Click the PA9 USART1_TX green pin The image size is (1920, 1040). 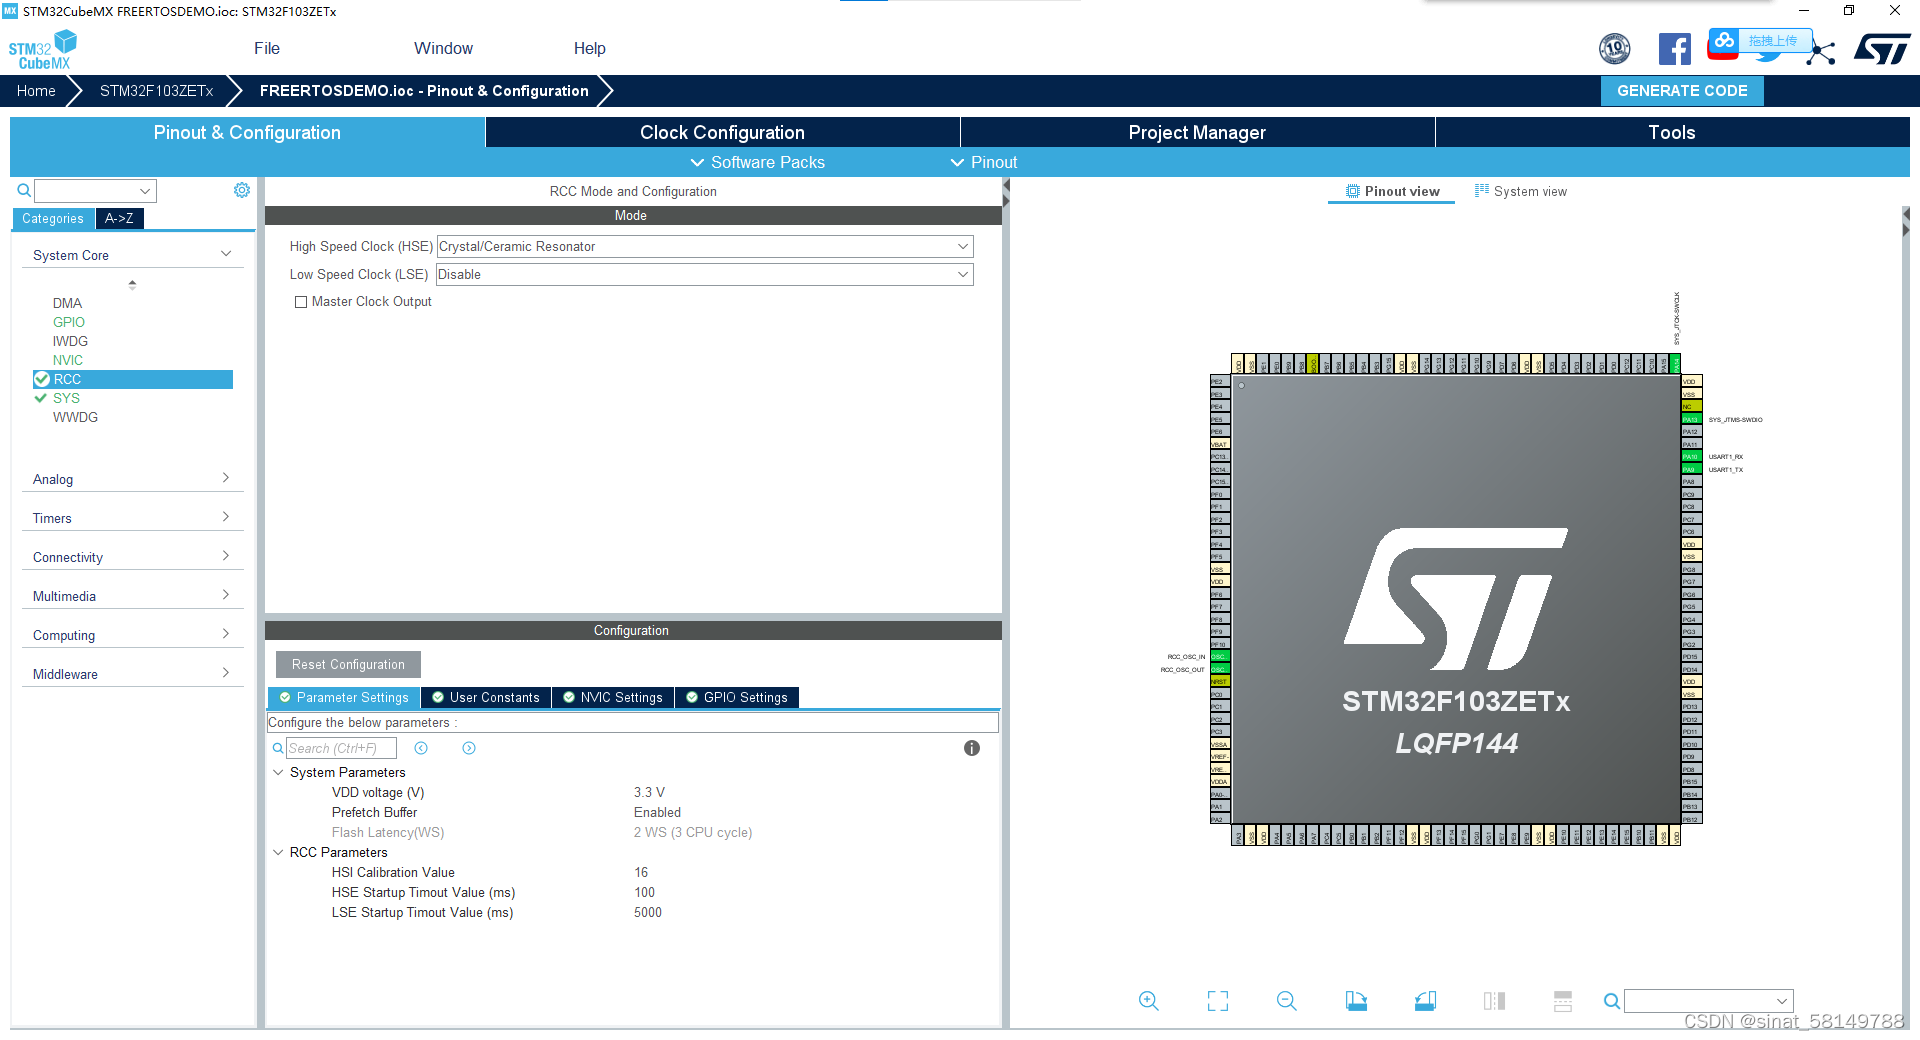point(1690,469)
